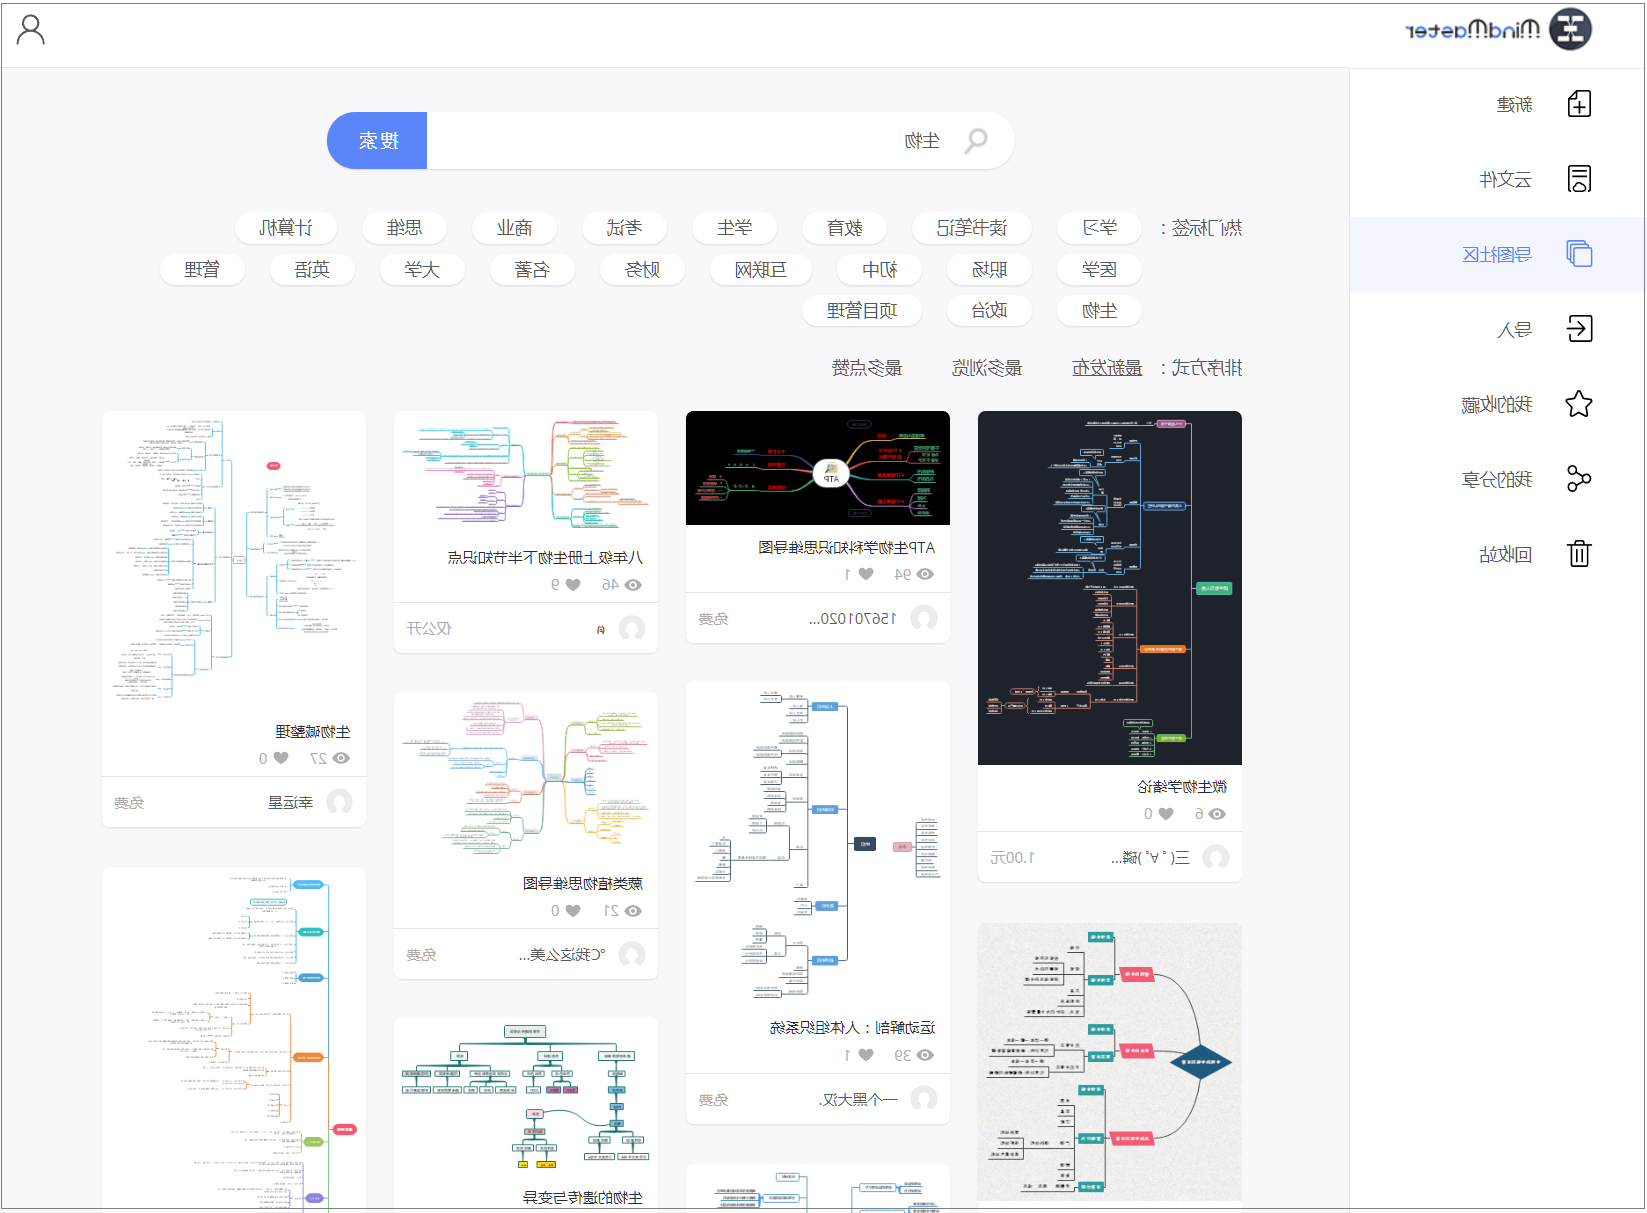Click the MindMaster logo
The width and height of the screenshot is (1647, 1213).
pyautogui.click(x=1498, y=30)
